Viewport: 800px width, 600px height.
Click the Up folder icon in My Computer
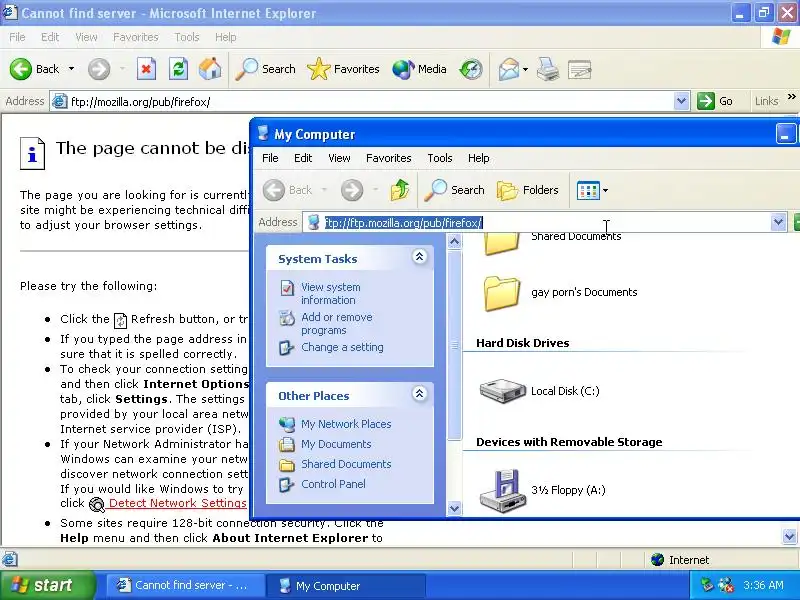400,190
